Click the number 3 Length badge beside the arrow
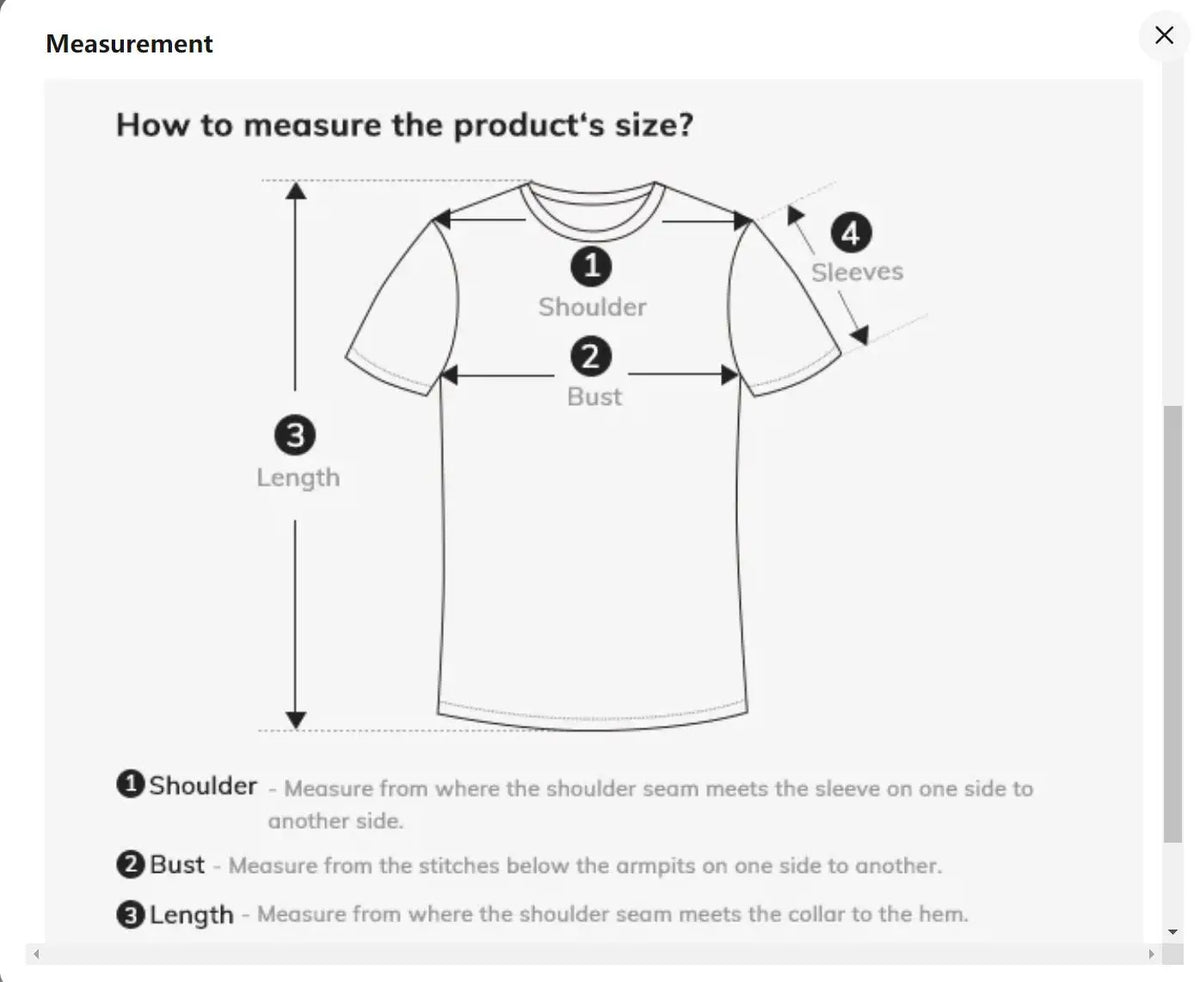This screenshot has width=1200, height=982. click(296, 436)
